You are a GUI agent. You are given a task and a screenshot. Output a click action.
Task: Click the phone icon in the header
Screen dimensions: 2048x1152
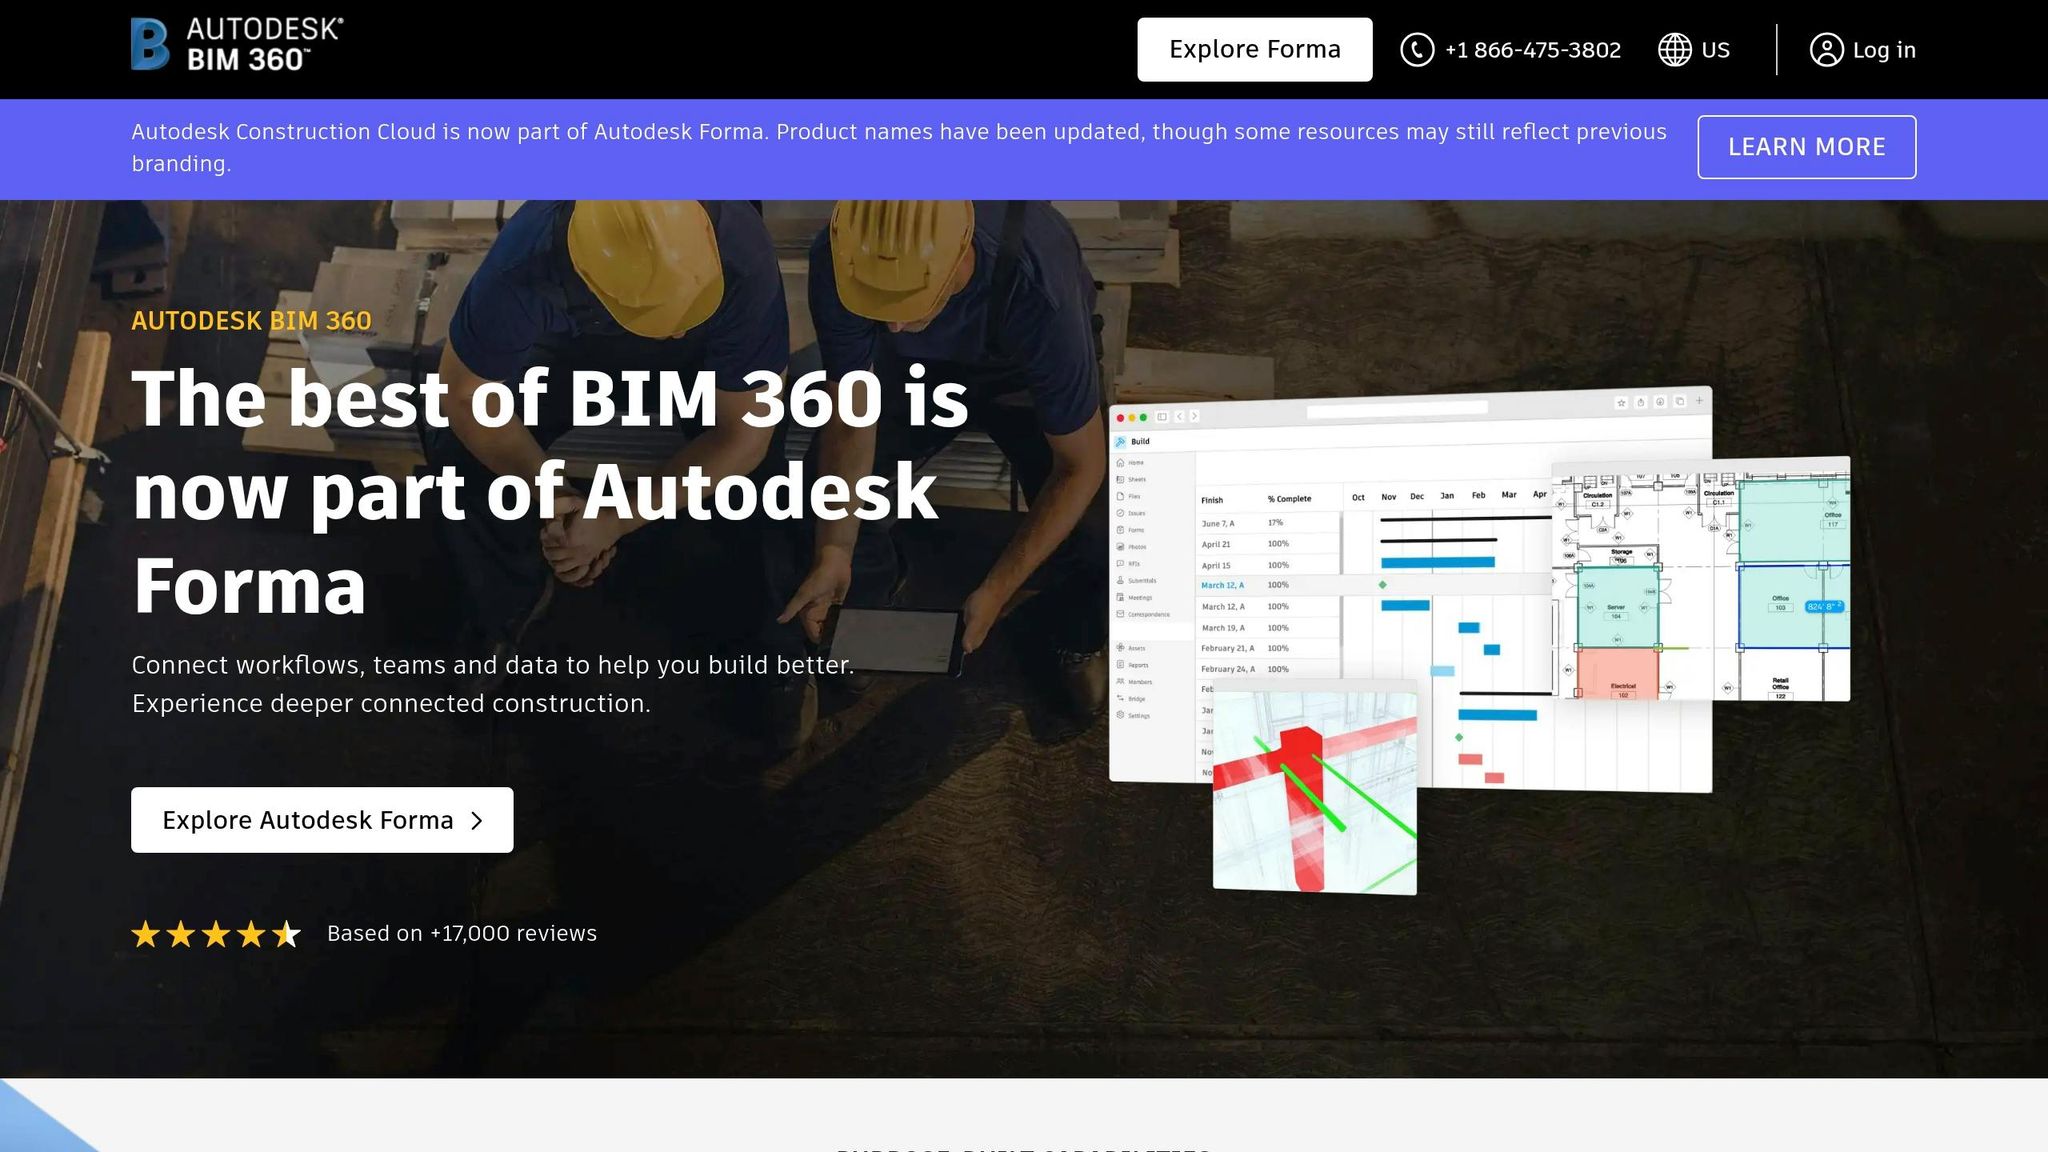point(1416,49)
